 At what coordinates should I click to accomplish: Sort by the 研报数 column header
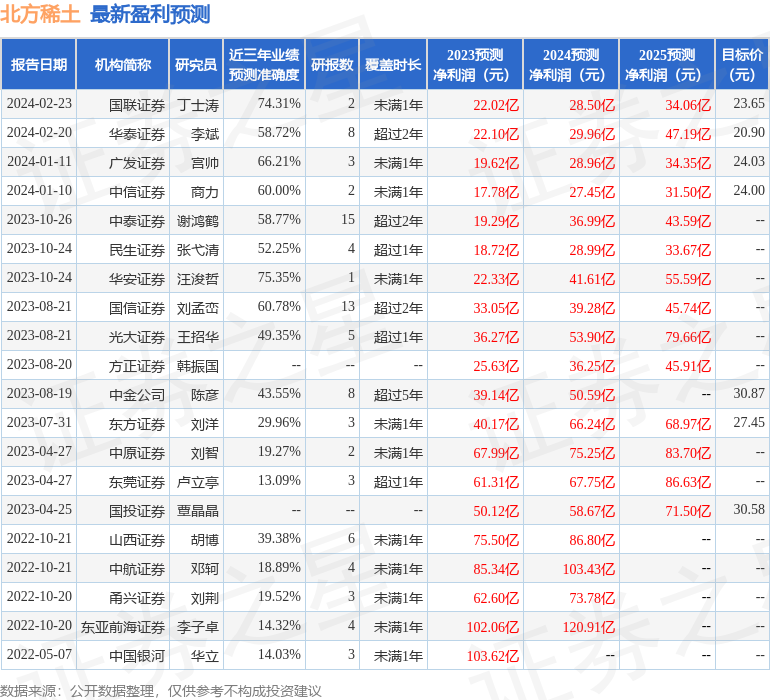point(332,65)
